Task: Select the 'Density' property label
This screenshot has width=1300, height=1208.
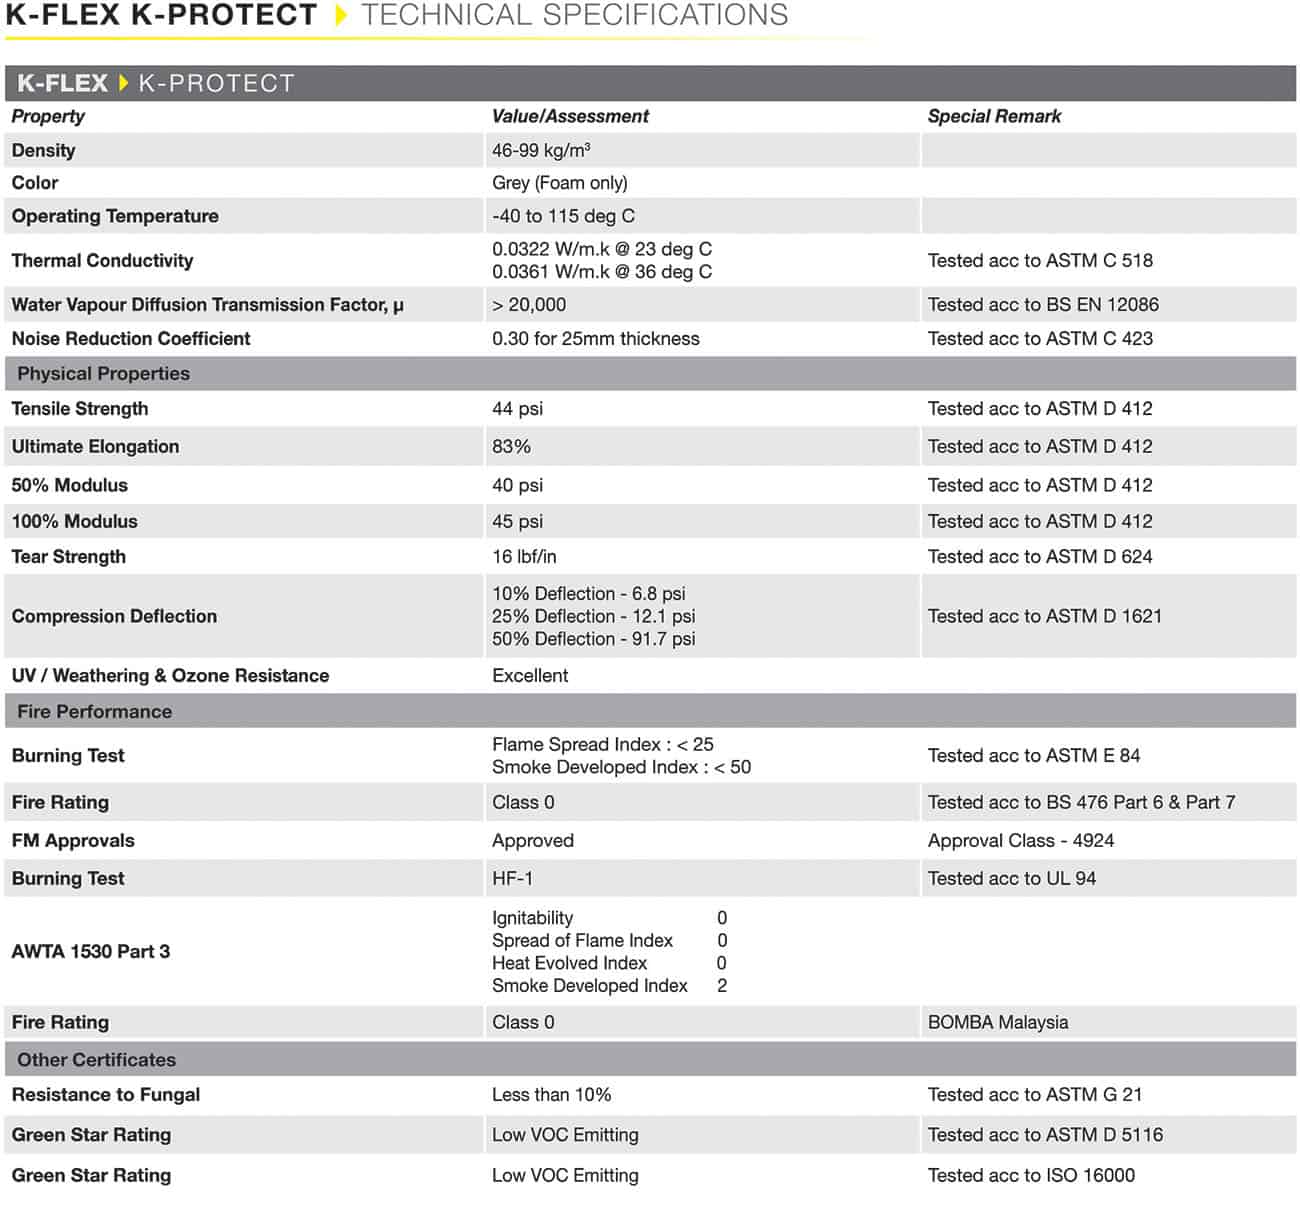Action: 43,150
